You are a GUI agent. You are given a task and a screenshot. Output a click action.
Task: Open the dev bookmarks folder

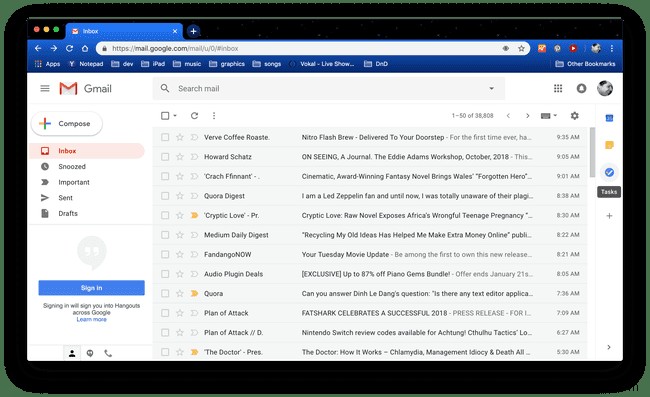pos(122,64)
